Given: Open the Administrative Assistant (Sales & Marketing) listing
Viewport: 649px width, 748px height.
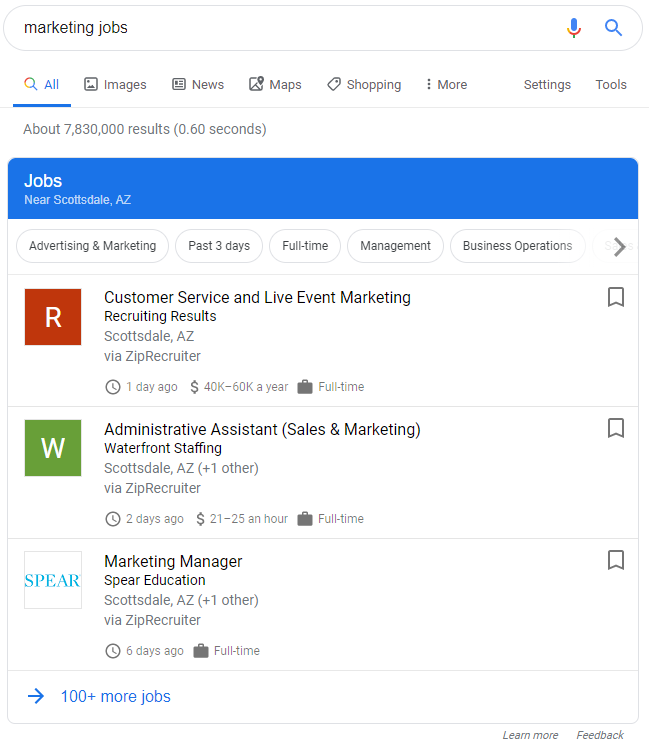Looking at the screenshot, I should click(262, 429).
